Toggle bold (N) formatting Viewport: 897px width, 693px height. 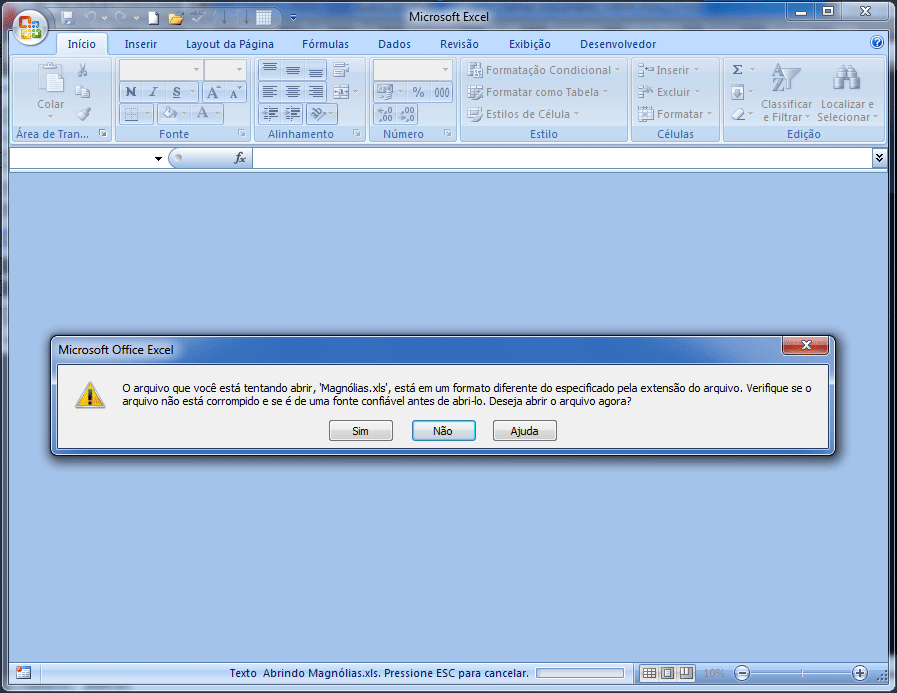coord(130,92)
